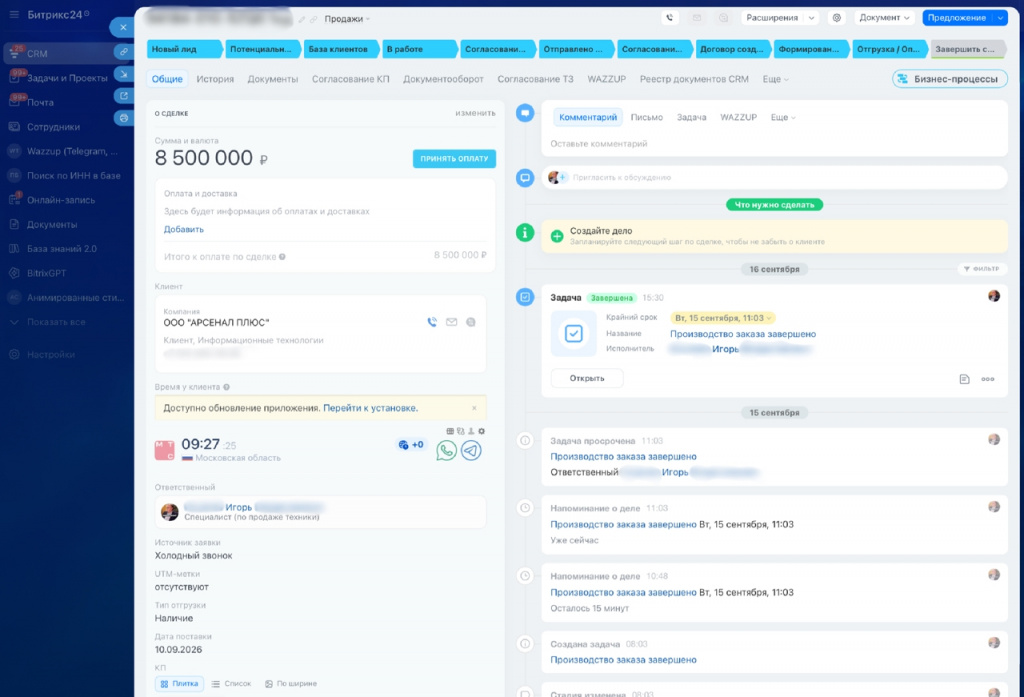This screenshot has height=697, width=1024.
Task: Expand the arrow next to Предложение button
Action: pyautogui.click(x=1000, y=18)
